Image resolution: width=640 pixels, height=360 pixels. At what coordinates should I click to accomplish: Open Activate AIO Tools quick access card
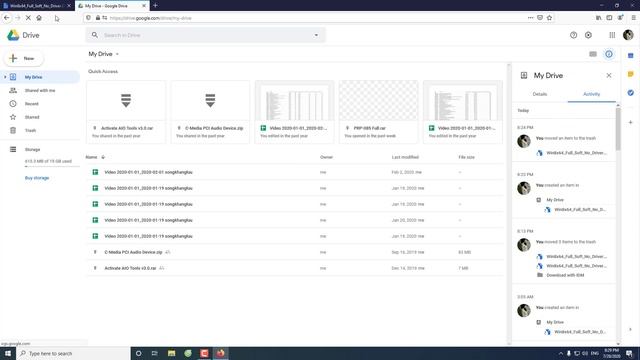(x=126, y=112)
